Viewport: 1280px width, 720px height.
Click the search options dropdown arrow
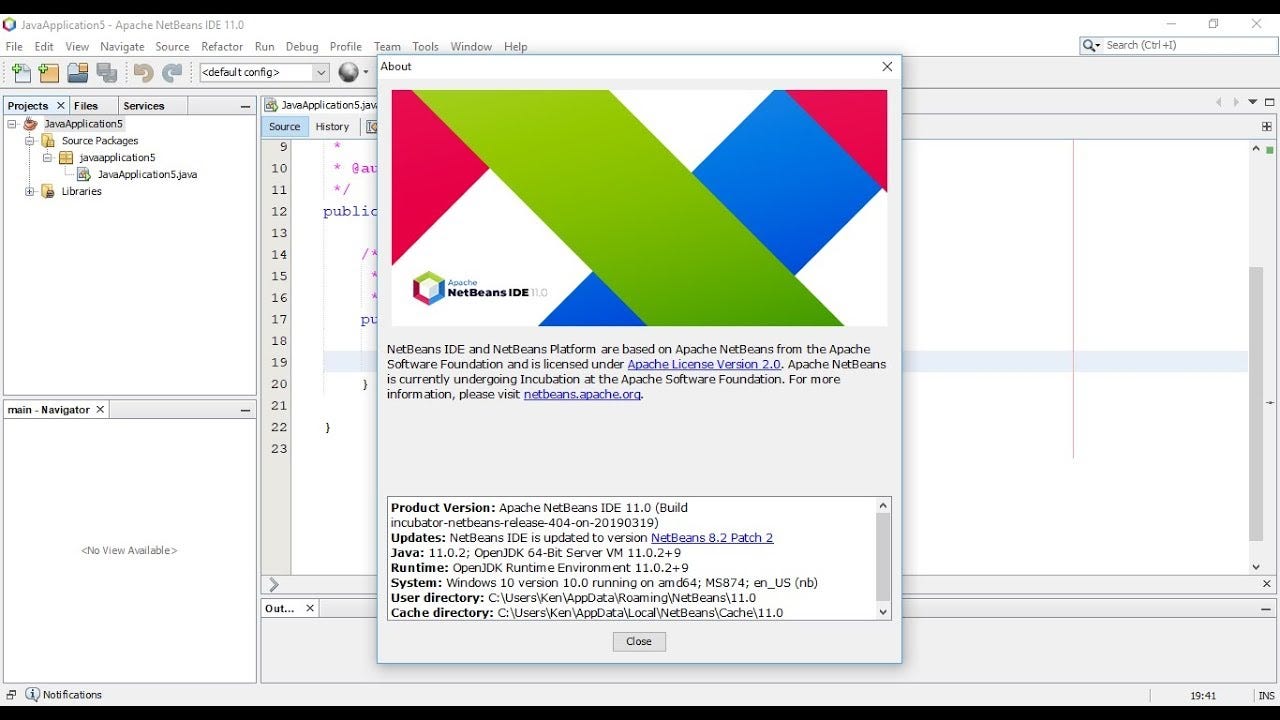click(1098, 45)
